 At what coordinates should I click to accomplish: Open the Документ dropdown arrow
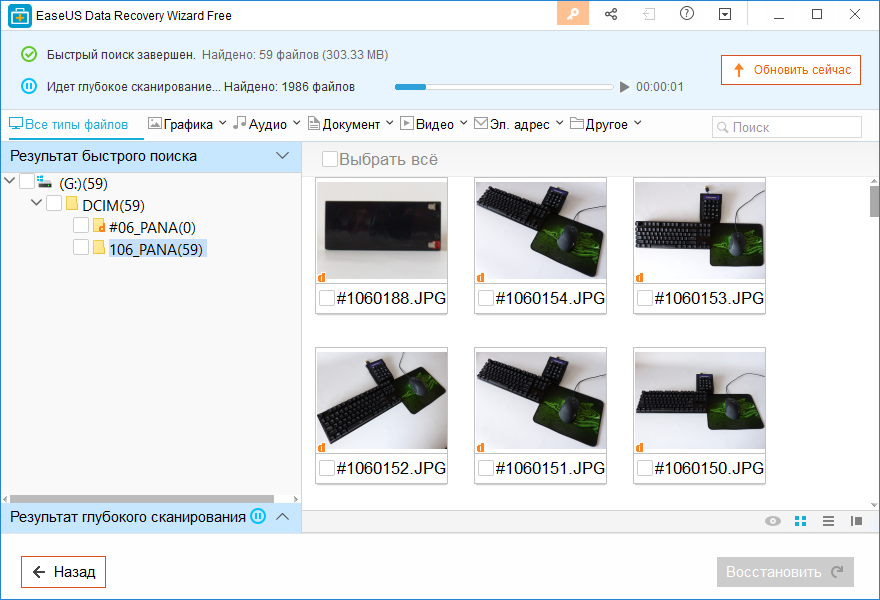coord(389,122)
